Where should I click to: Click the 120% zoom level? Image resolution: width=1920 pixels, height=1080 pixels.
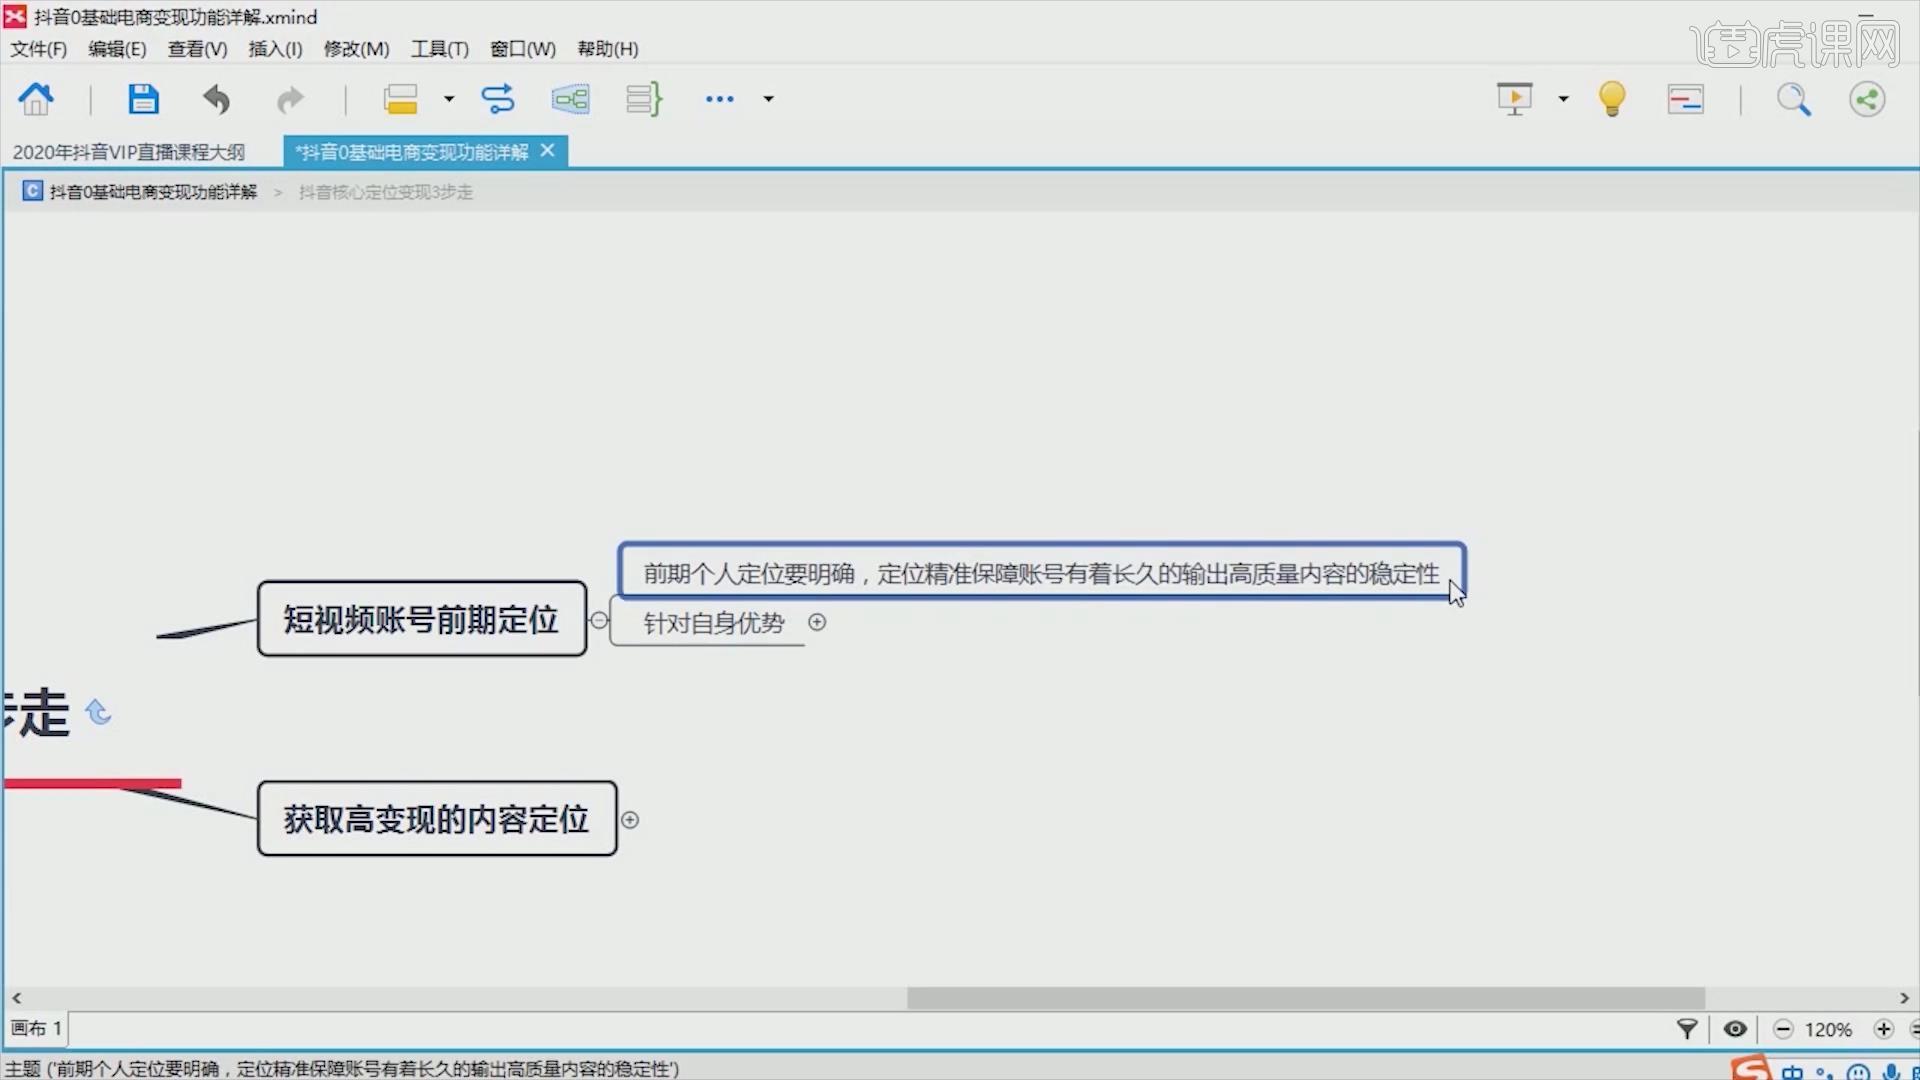point(1829,1029)
